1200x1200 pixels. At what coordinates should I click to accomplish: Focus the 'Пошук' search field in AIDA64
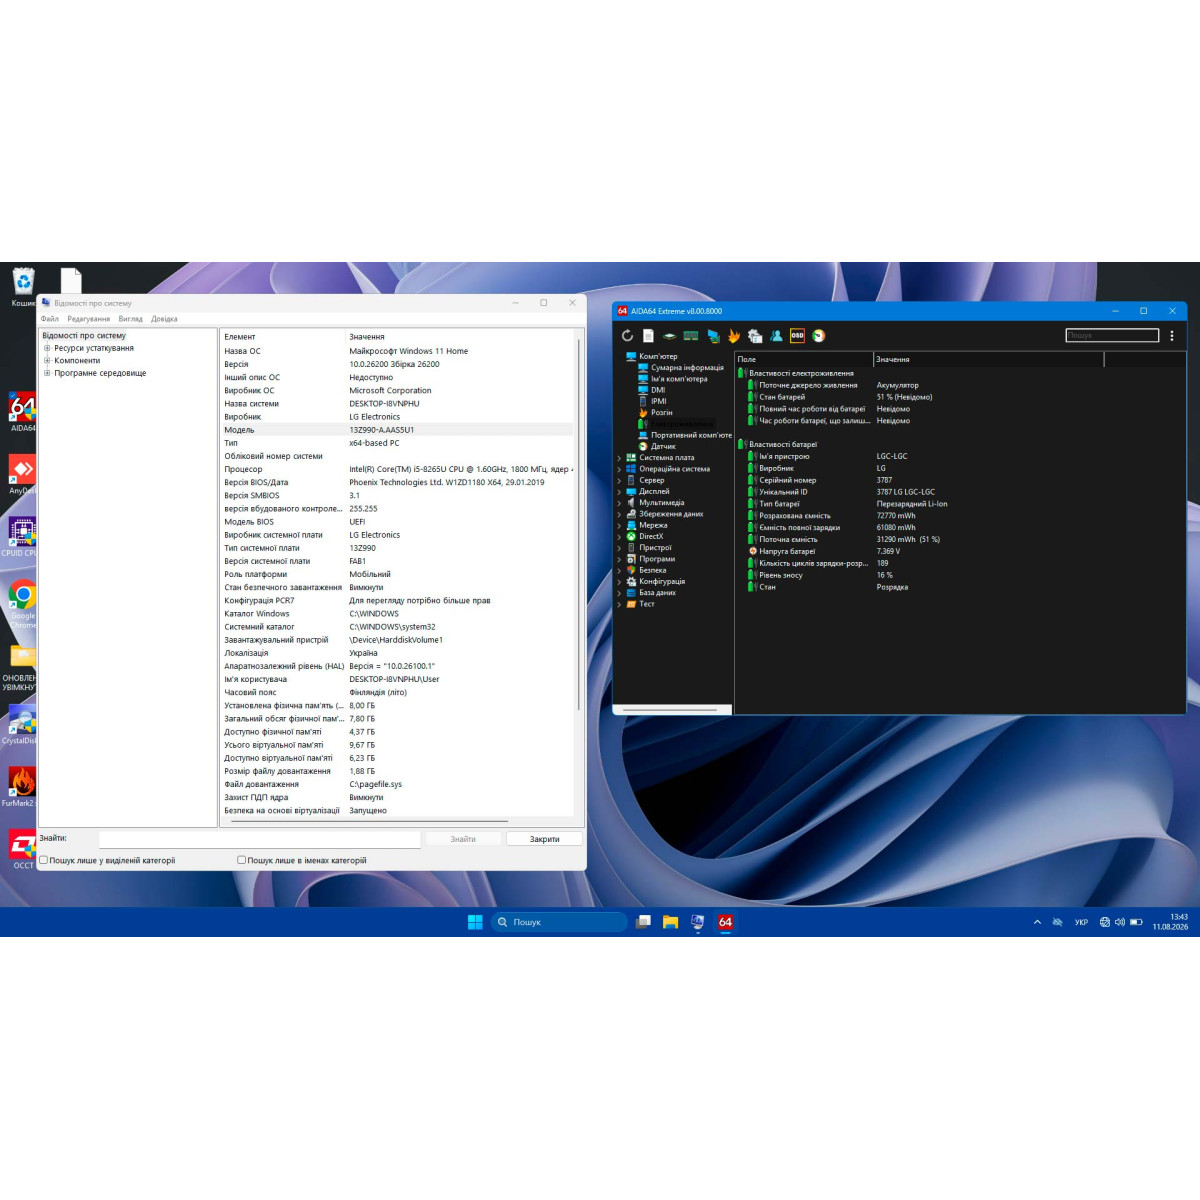(x=1112, y=336)
